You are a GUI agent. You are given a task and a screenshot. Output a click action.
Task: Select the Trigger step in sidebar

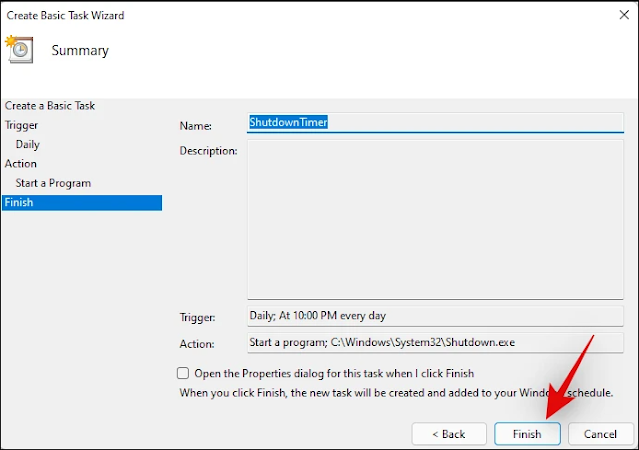(21, 125)
